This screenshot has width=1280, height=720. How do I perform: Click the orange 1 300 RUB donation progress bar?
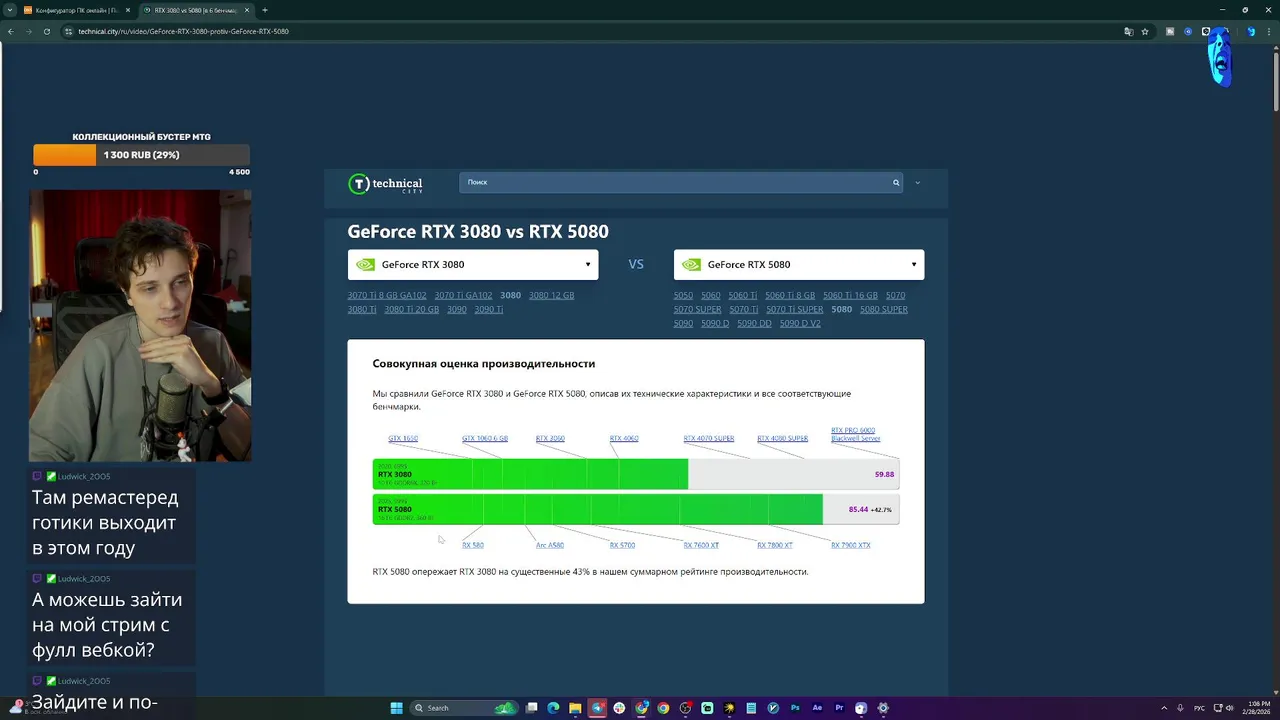click(141, 155)
